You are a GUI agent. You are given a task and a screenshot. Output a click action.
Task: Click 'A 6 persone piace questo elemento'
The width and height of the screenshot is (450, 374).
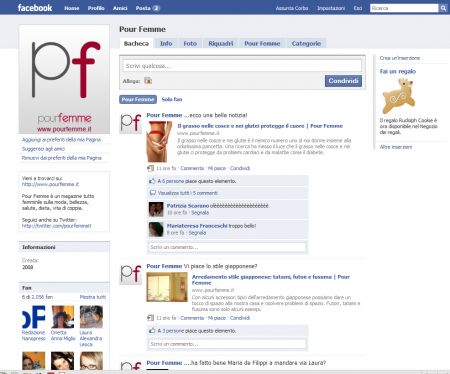pos(197,181)
